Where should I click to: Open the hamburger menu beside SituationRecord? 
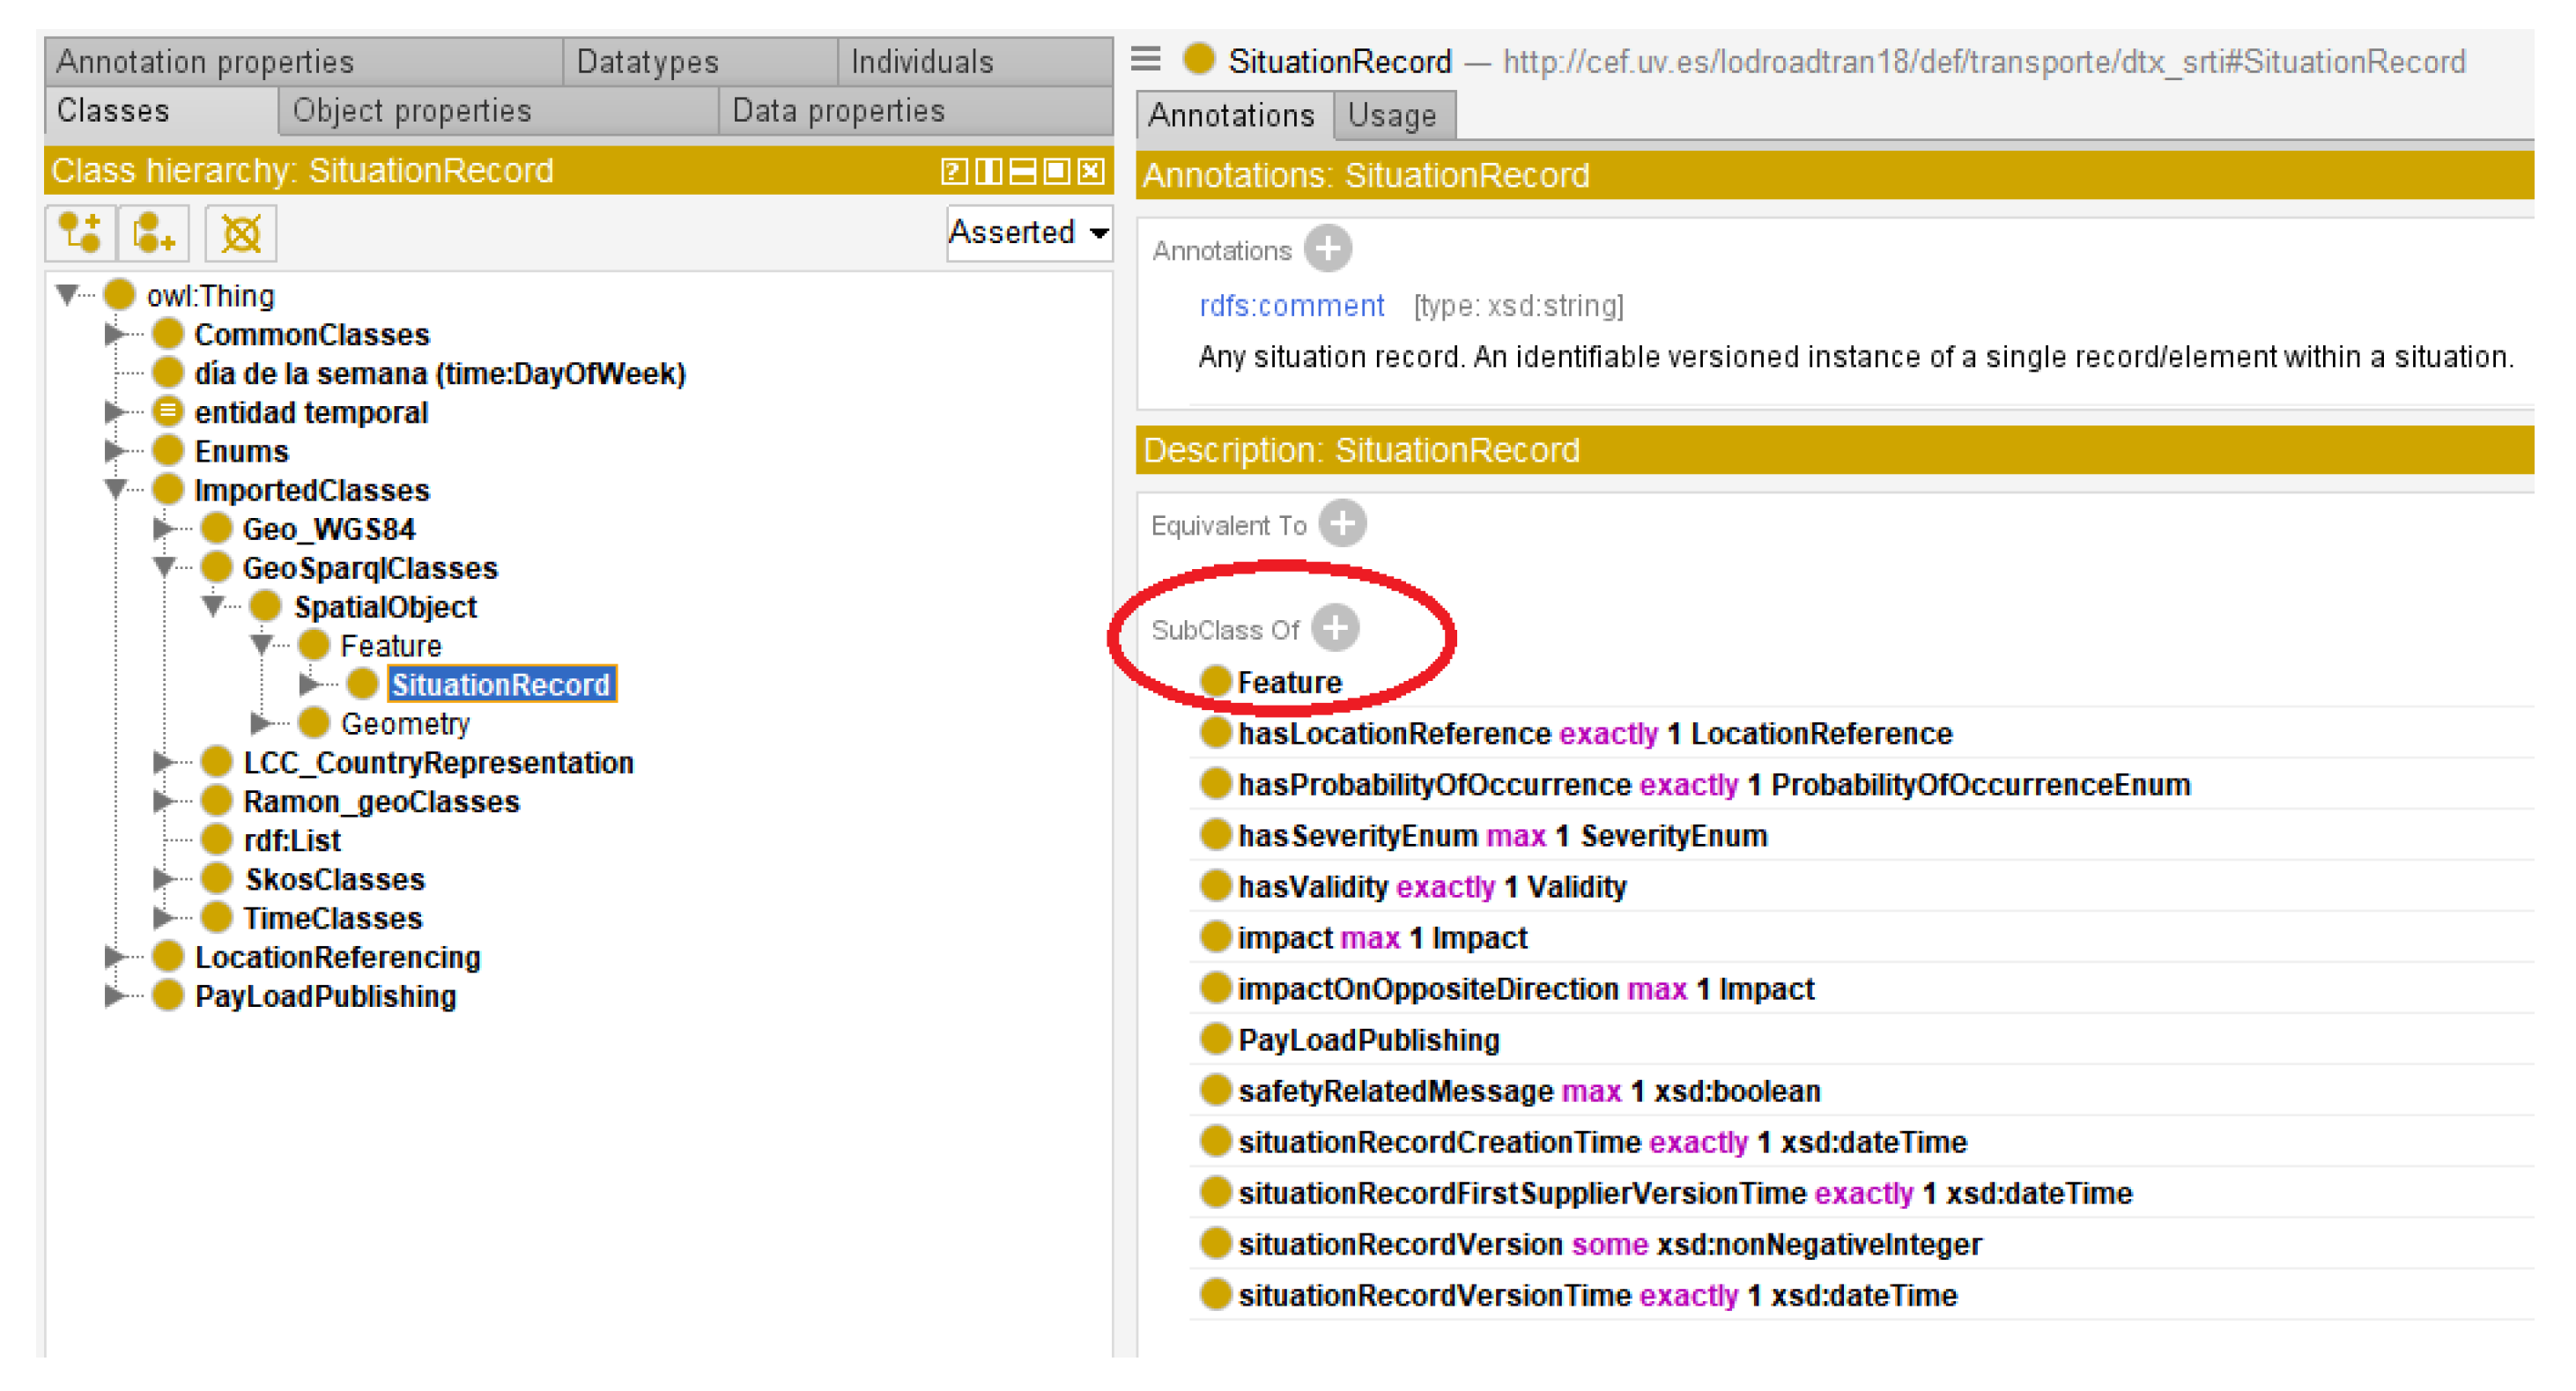coord(1146,60)
